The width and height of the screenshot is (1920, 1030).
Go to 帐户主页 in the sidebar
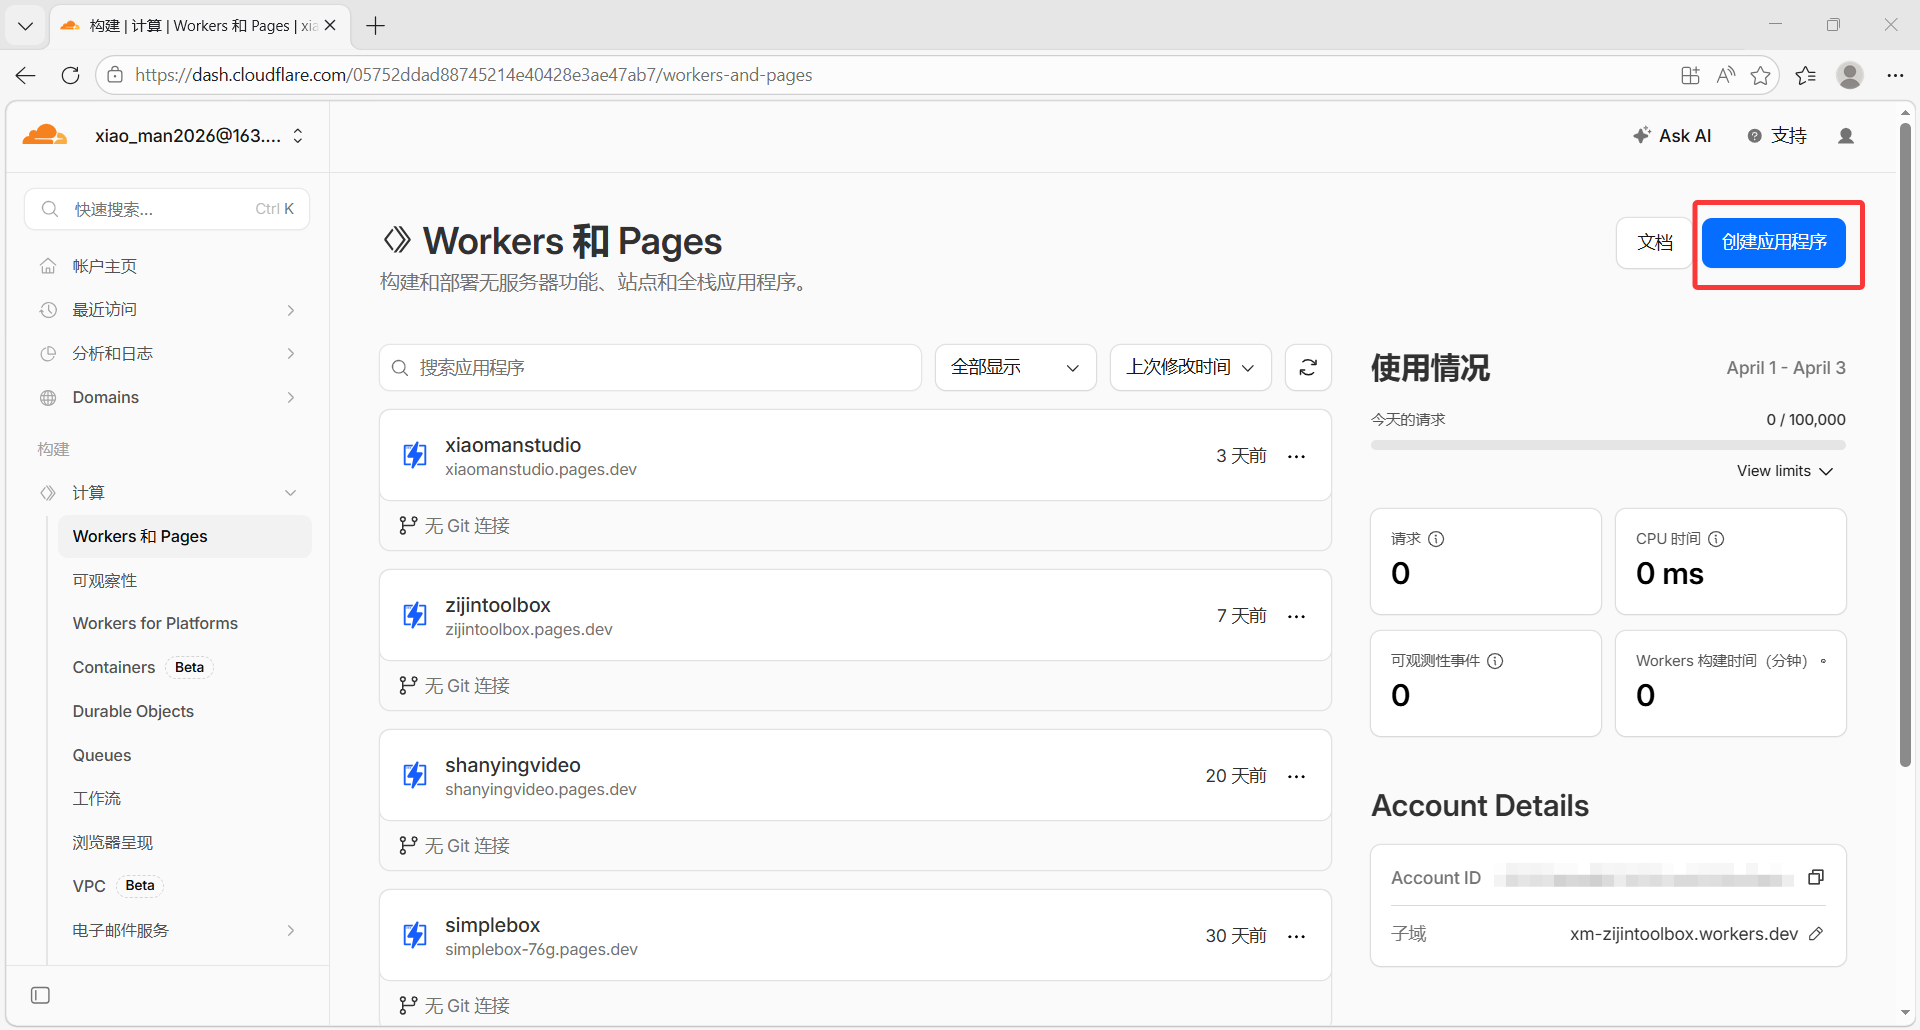(105, 266)
